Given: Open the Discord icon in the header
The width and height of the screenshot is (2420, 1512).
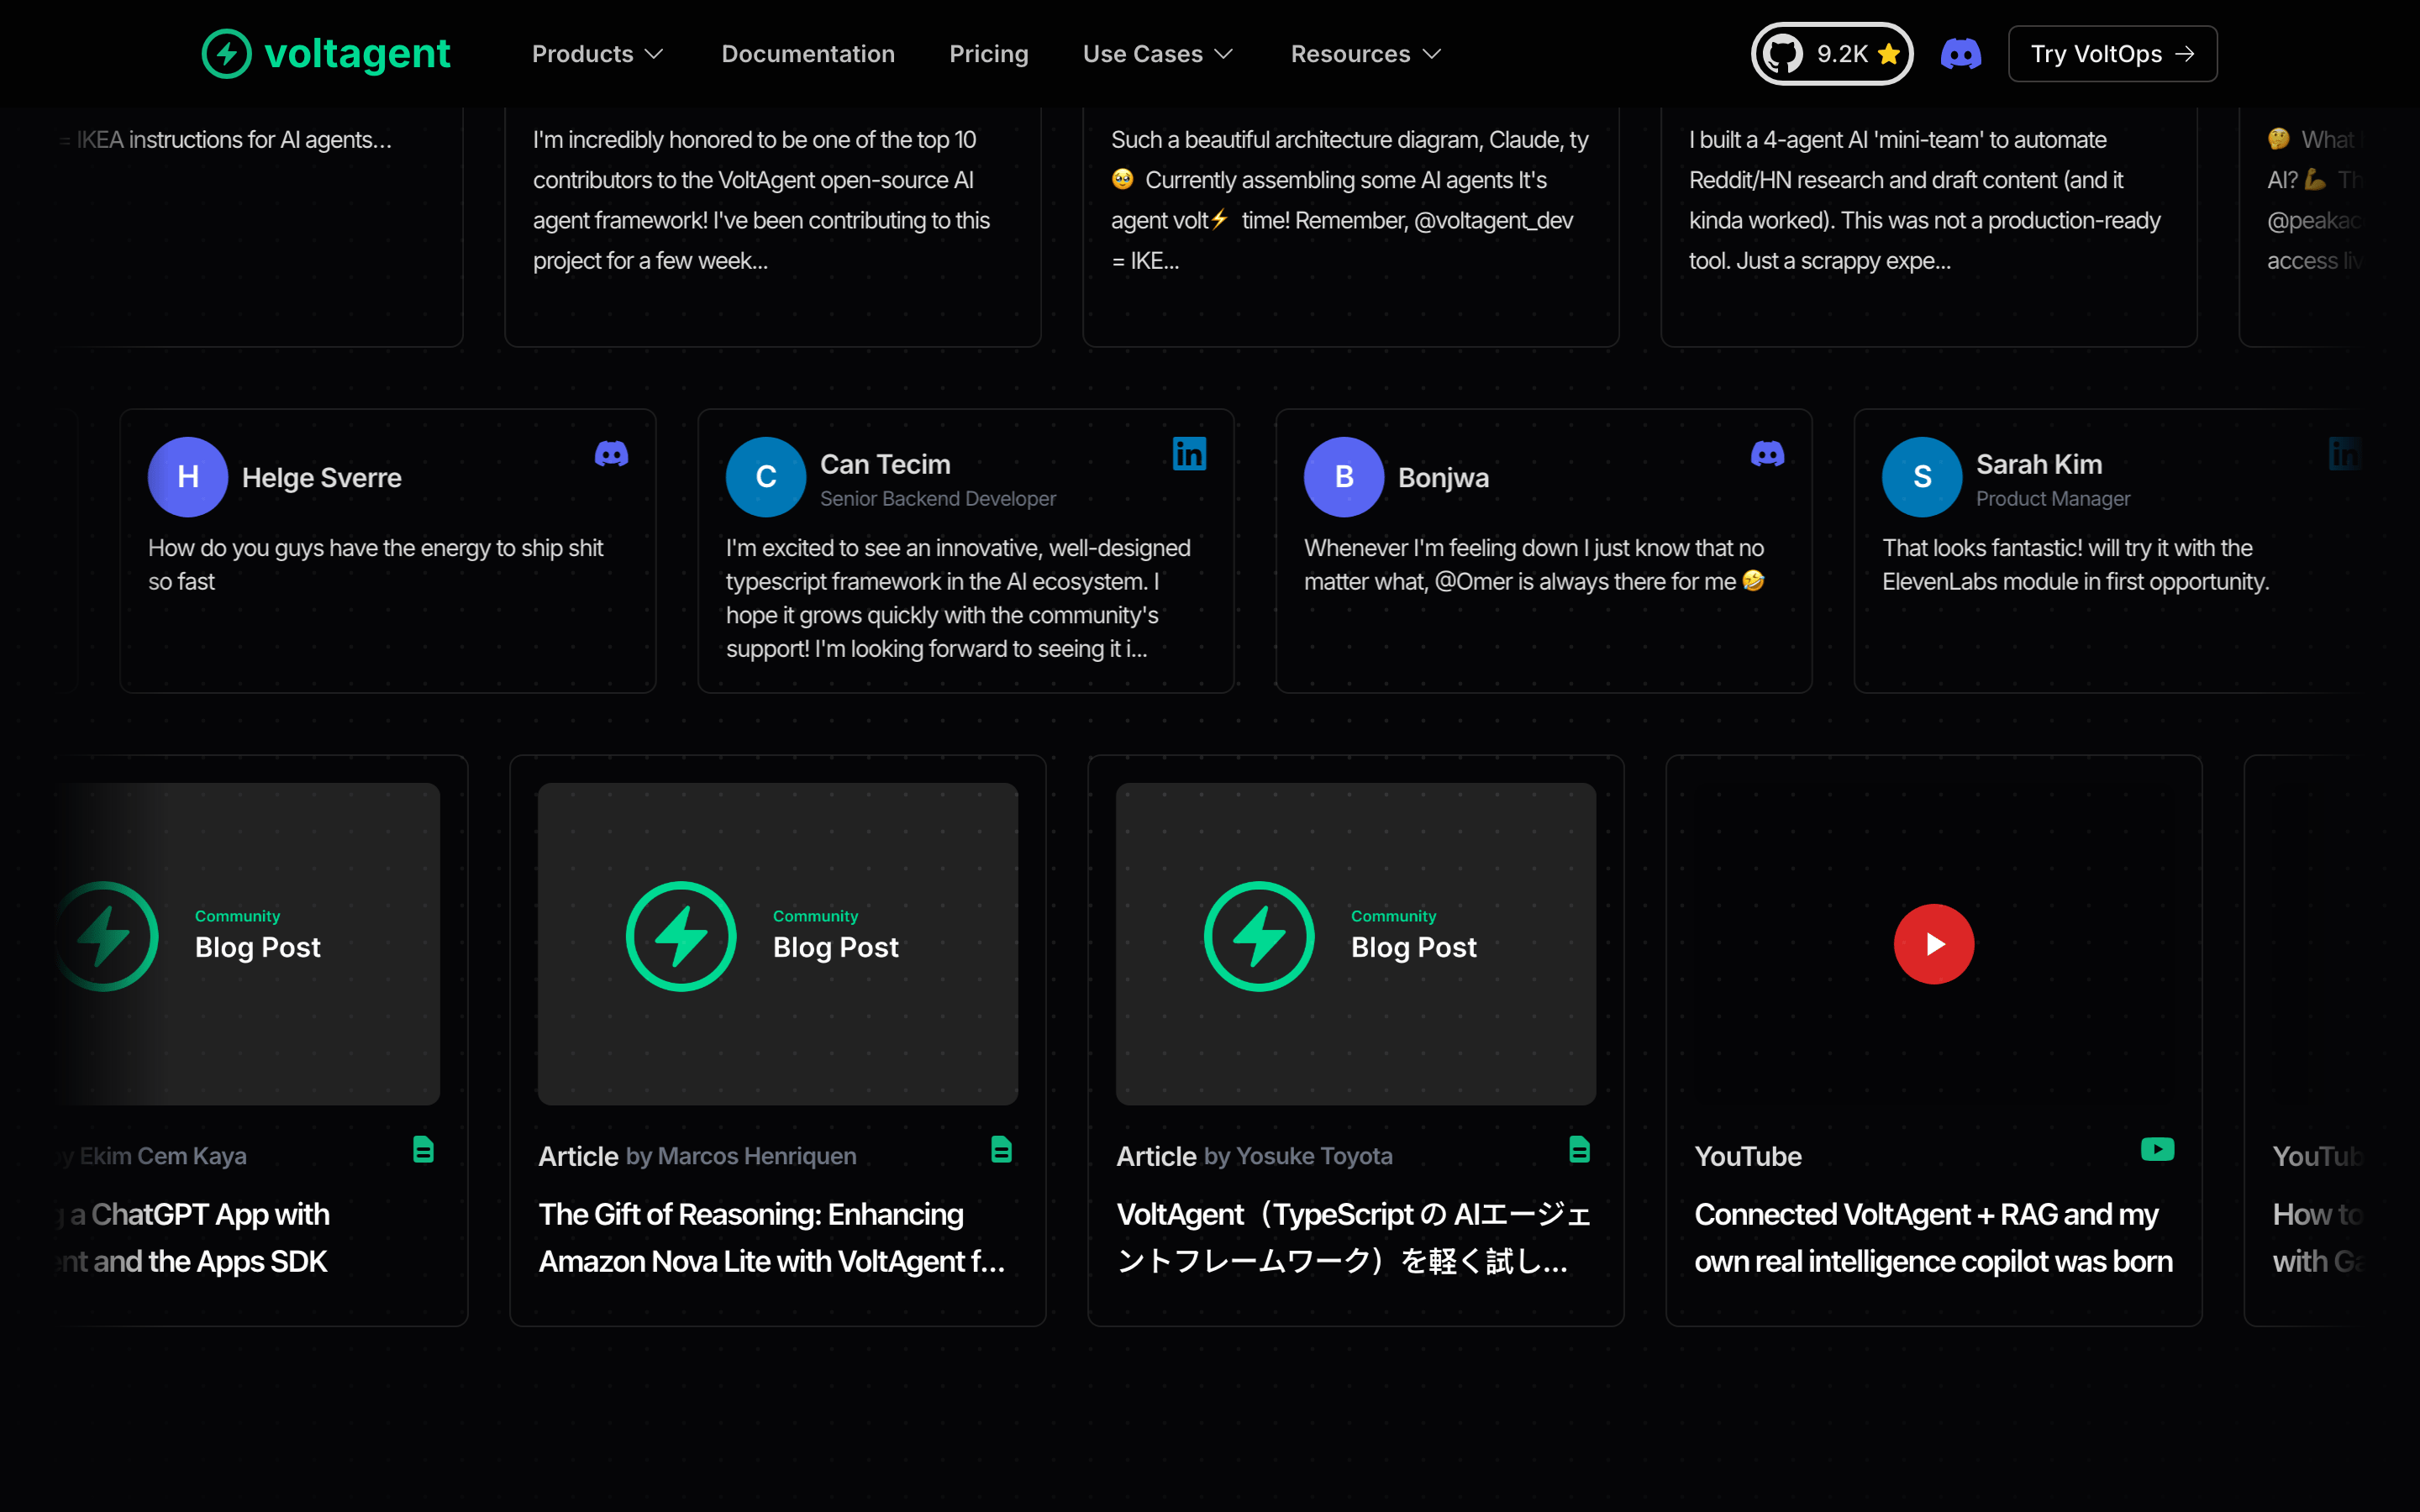Looking at the screenshot, I should 1960,54.
